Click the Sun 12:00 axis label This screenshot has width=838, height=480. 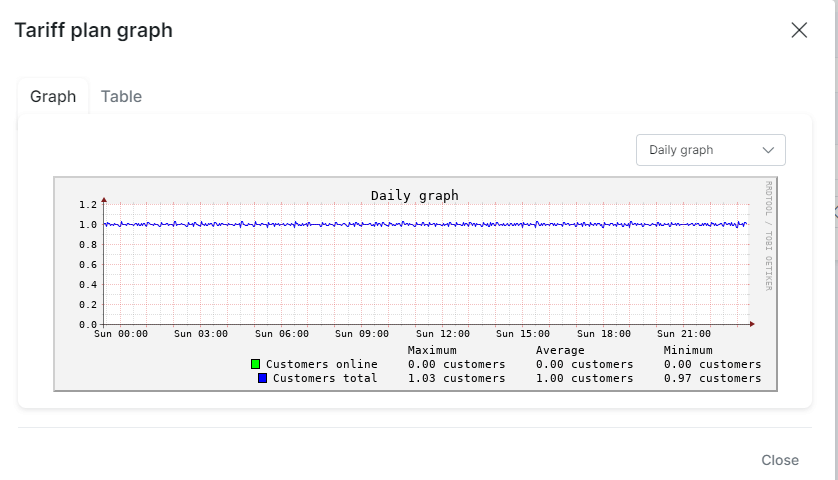[443, 334]
